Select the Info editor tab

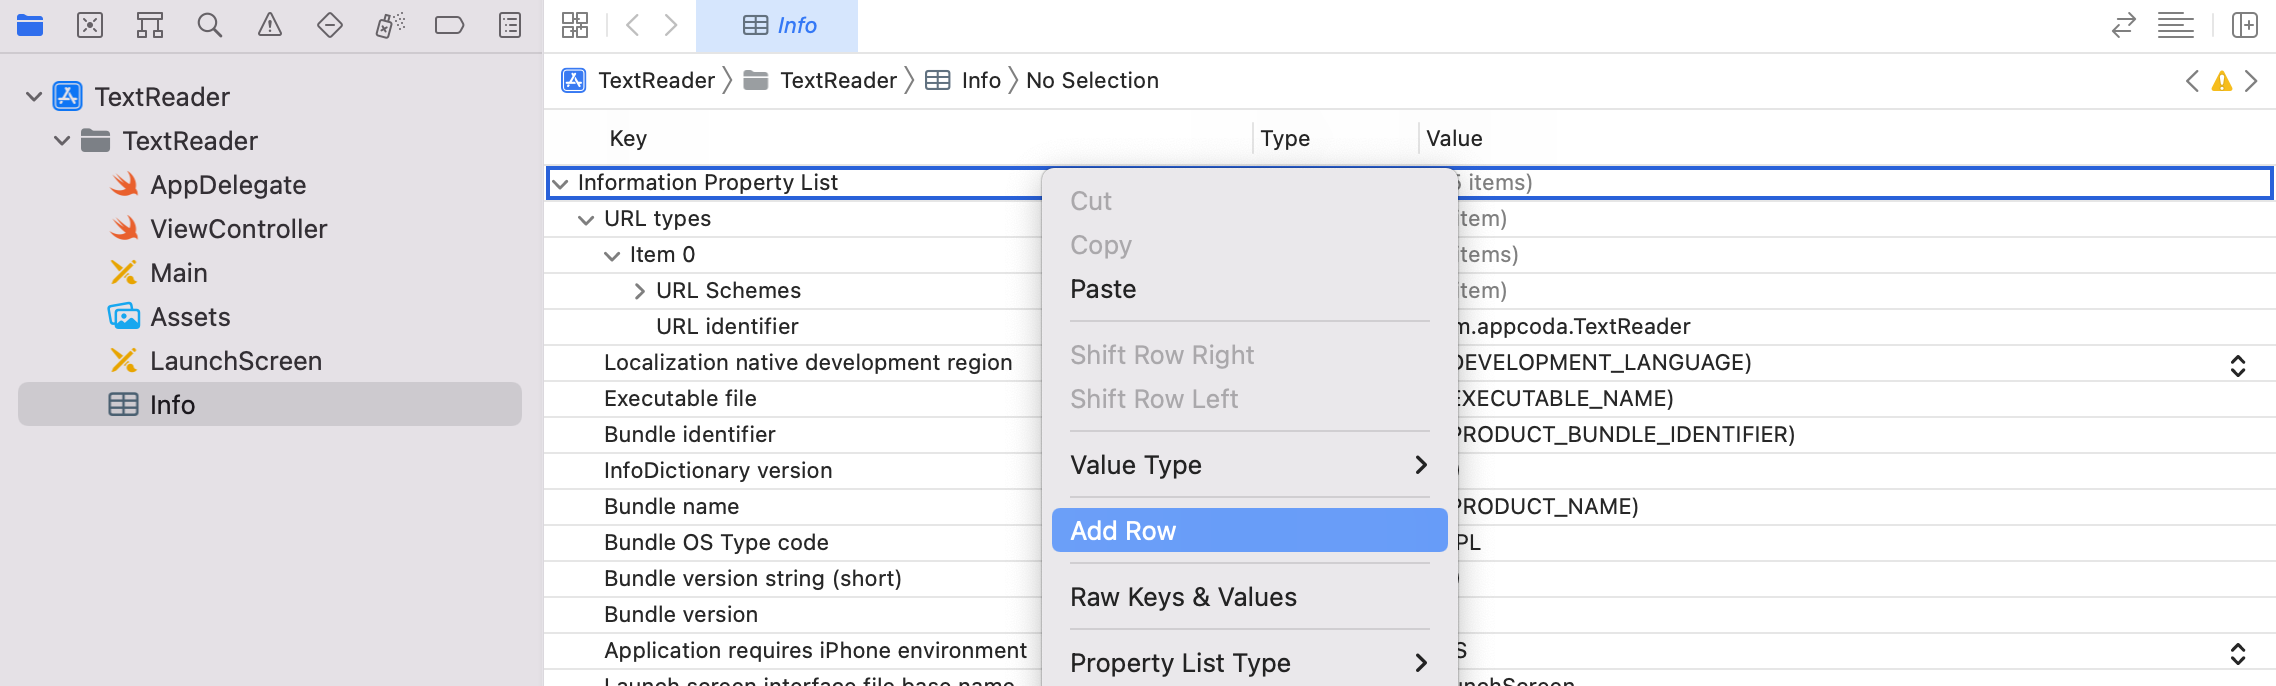pos(778,25)
